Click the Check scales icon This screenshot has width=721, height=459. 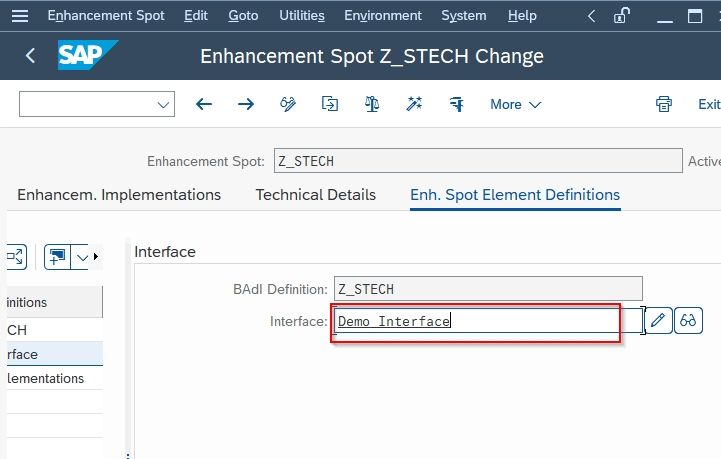click(372, 104)
